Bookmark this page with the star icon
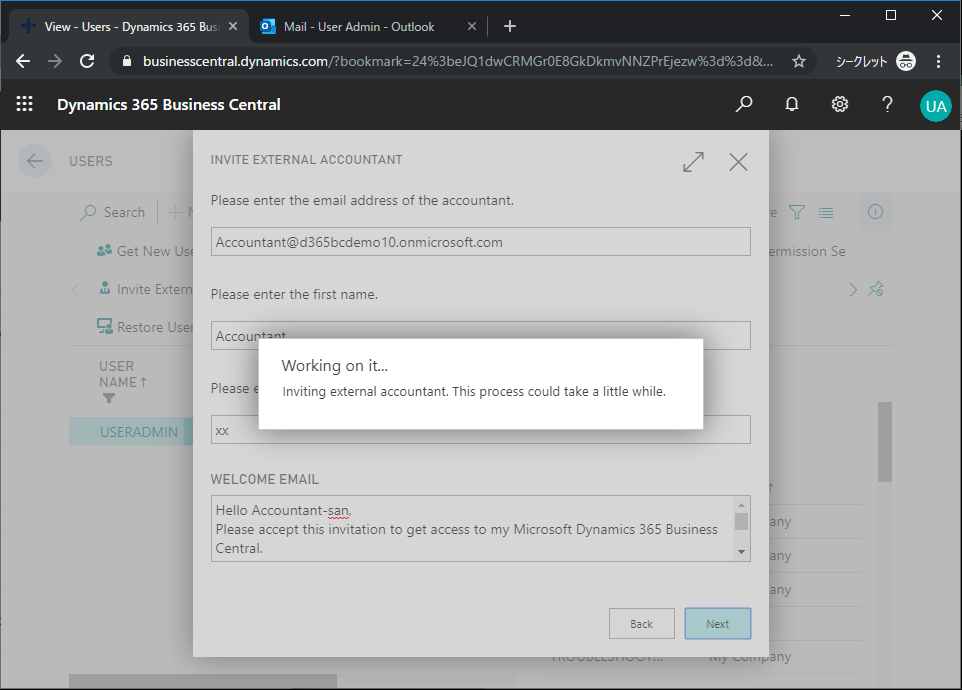Screen dimensions: 962x690 (798, 61)
